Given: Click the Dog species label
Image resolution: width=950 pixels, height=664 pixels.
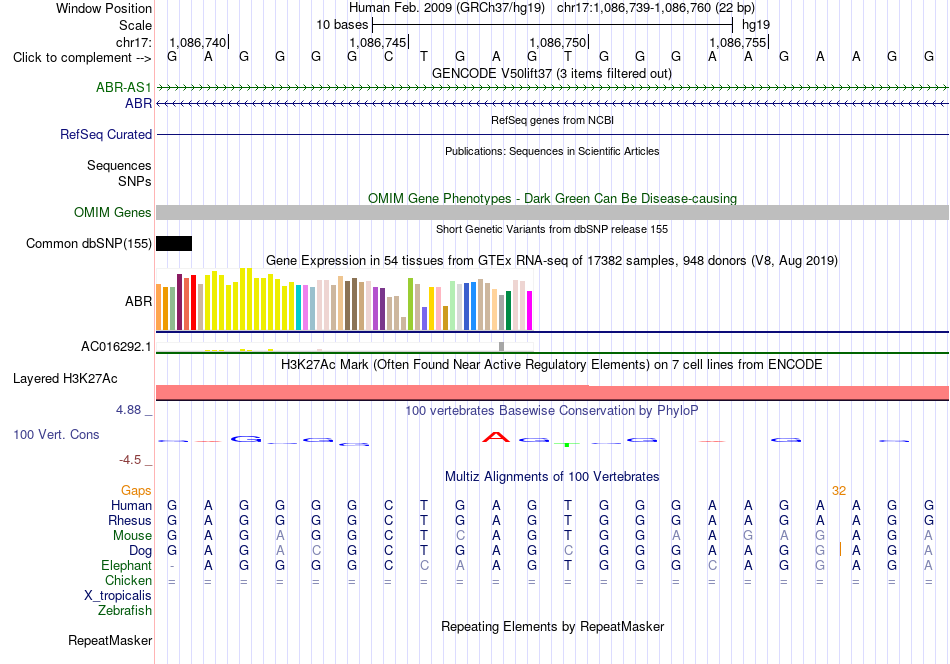Looking at the screenshot, I should coord(141,551).
